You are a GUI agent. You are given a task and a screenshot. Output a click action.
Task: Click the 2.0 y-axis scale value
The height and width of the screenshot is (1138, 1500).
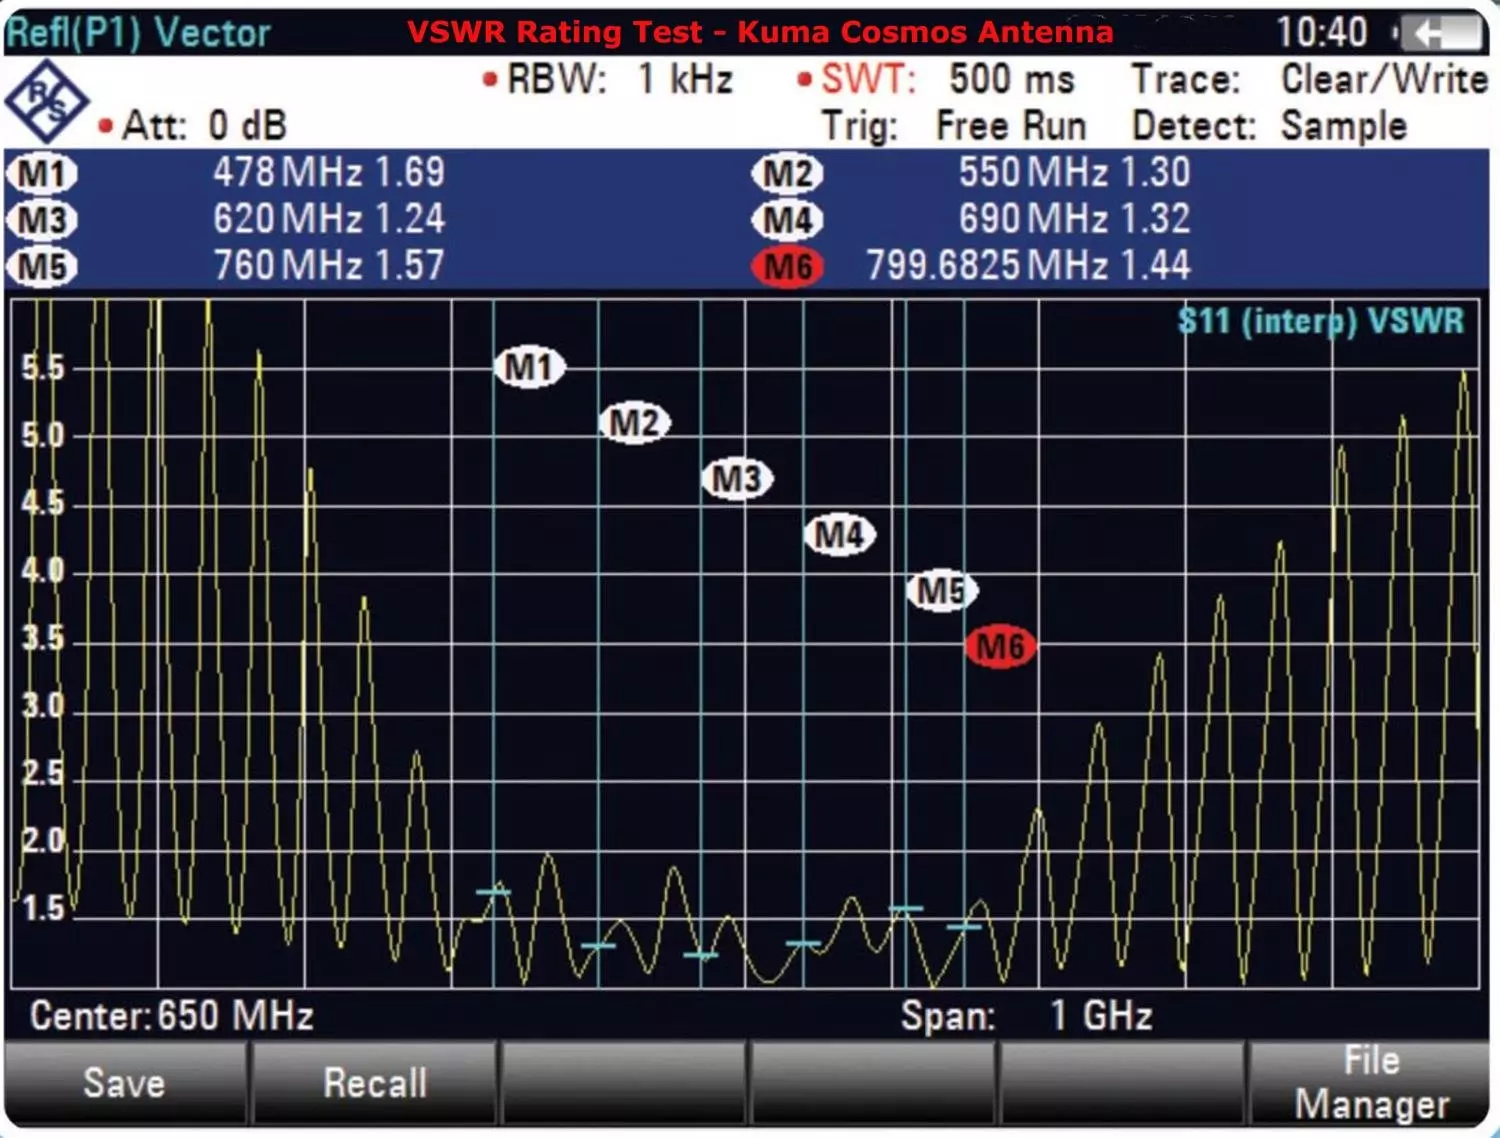click(43, 841)
